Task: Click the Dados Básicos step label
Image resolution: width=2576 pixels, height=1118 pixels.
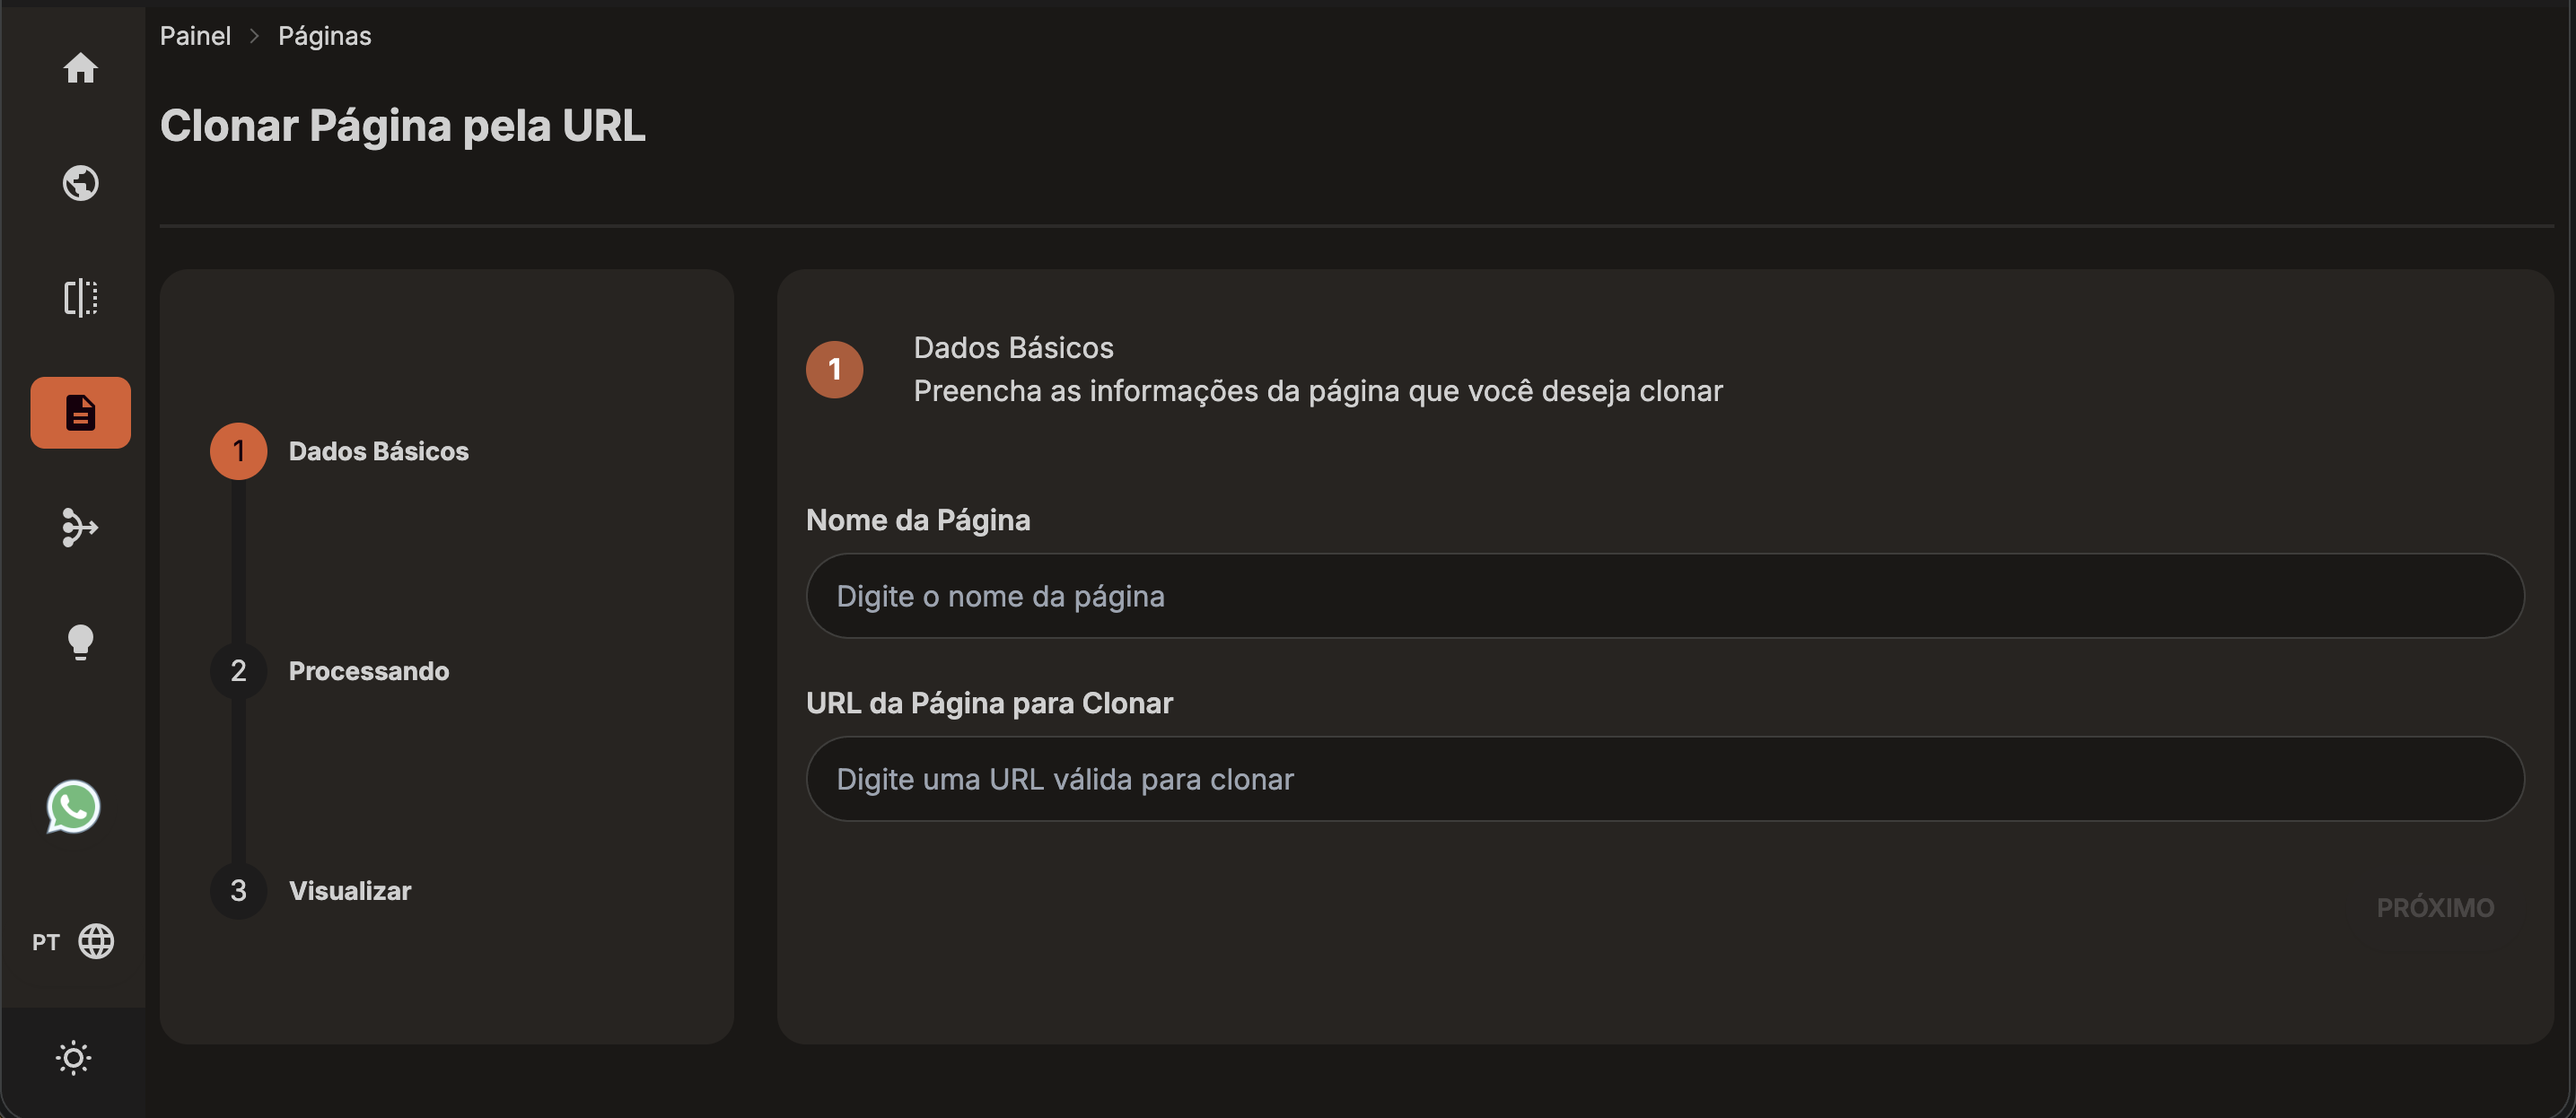Action: click(x=378, y=450)
